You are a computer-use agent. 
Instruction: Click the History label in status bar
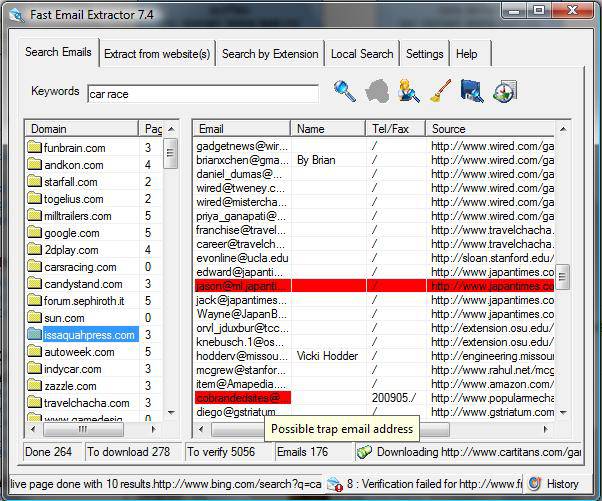pyautogui.click(x=562, y=484)
